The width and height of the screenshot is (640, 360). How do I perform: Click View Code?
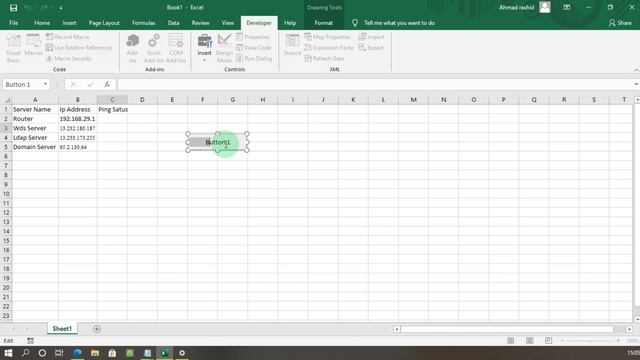coord(254,48)
